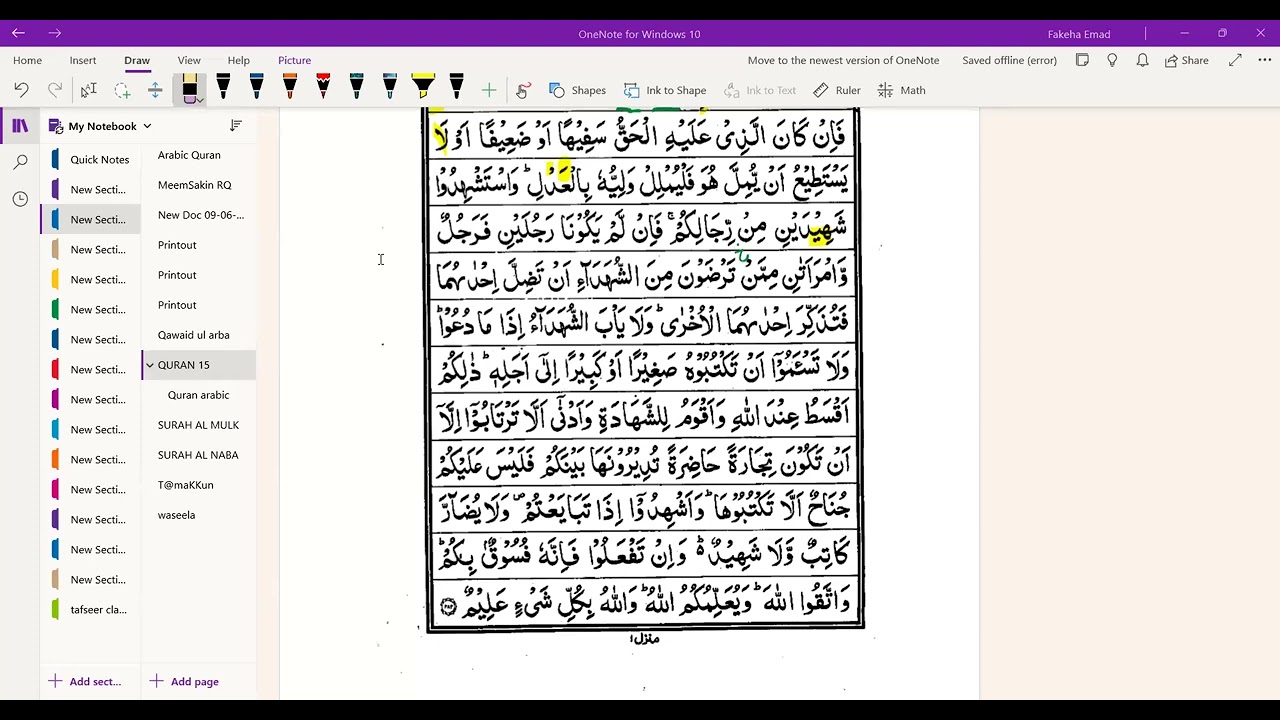Add a new section
The height and width of the screenshot is (720, 1280).
(x=85, y=682)
